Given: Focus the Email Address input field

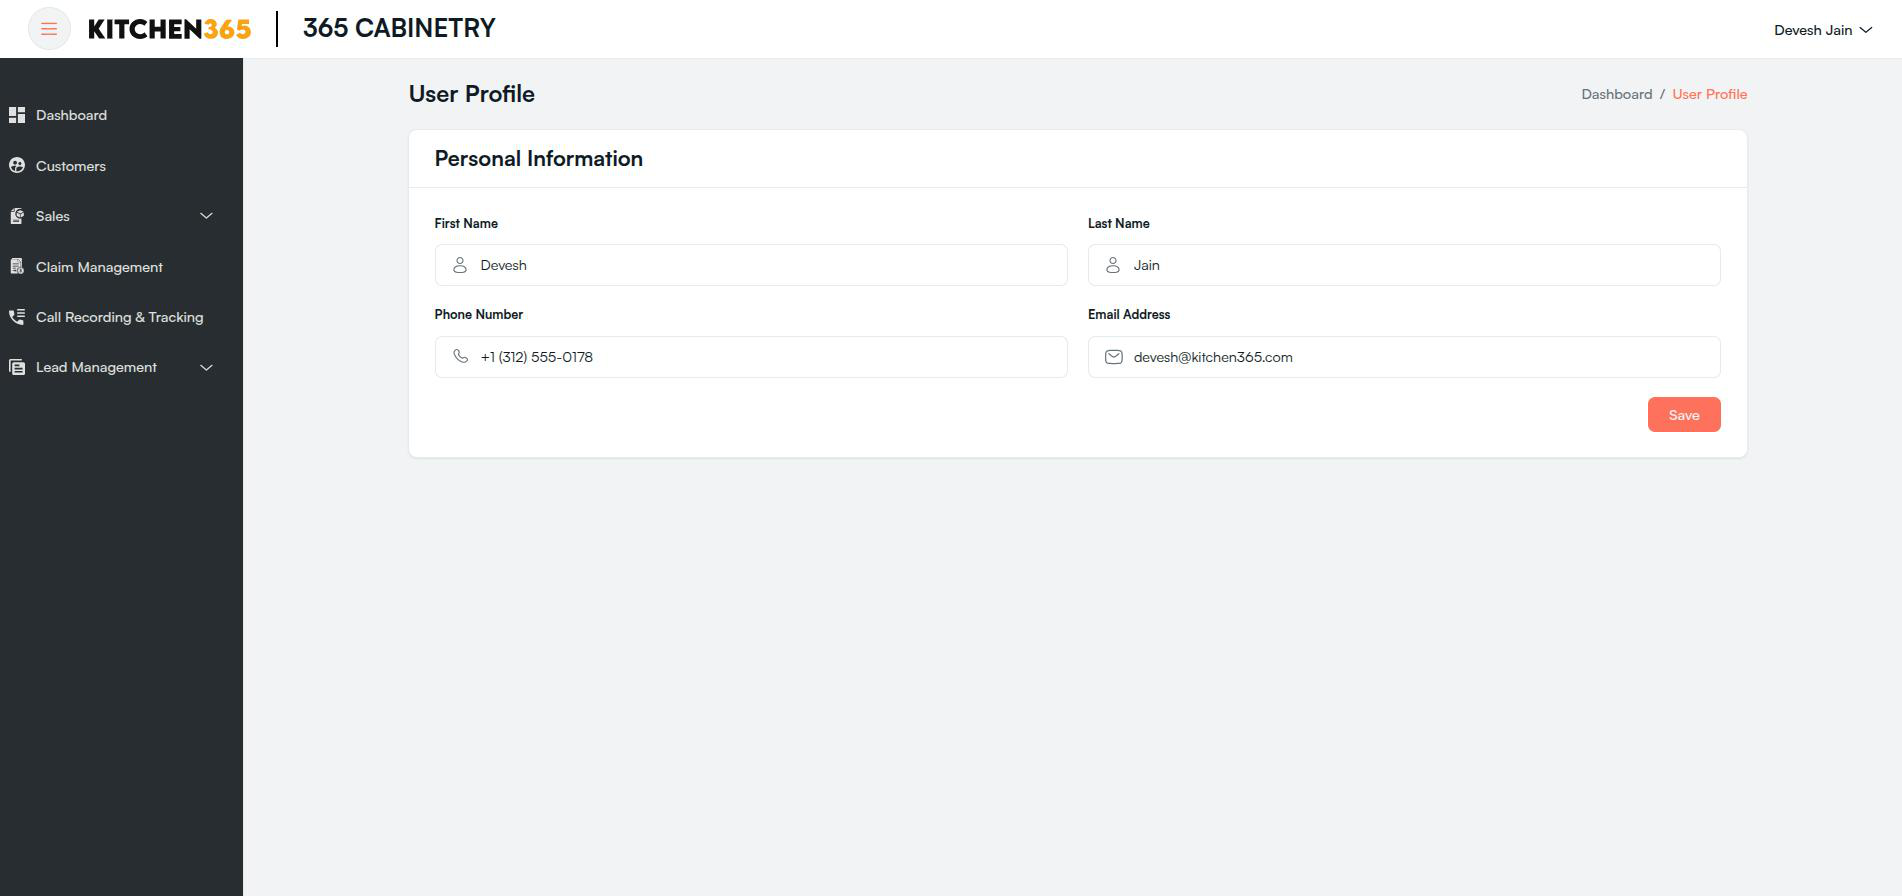Looking at the screenshot, I should 1404,357.
